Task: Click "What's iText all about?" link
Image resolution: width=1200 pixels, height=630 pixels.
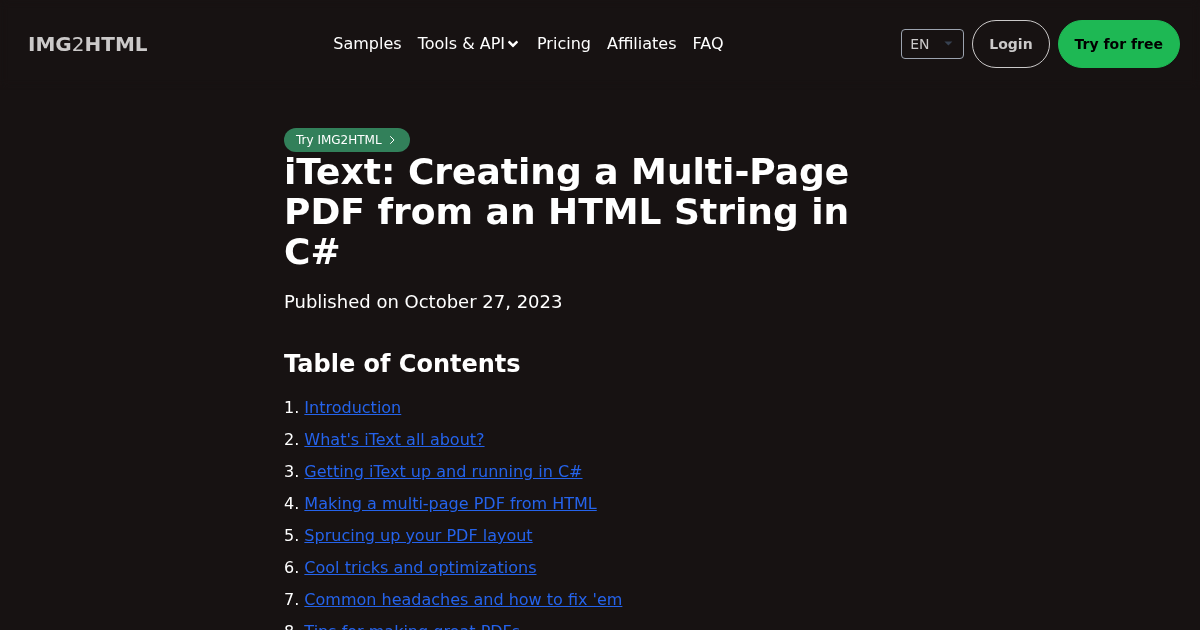Action: [x=394, y=439]
